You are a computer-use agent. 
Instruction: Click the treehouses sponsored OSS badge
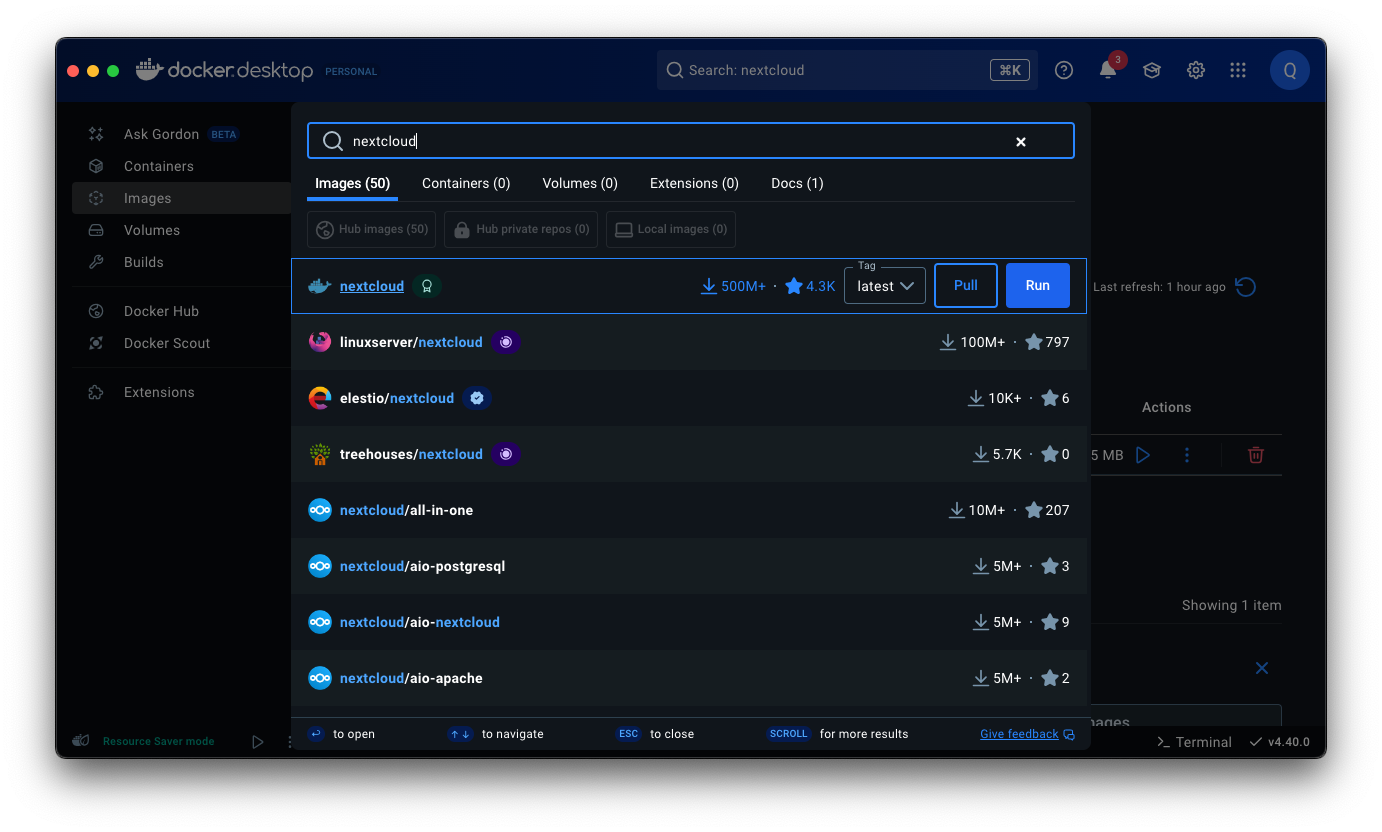point(505,454)
